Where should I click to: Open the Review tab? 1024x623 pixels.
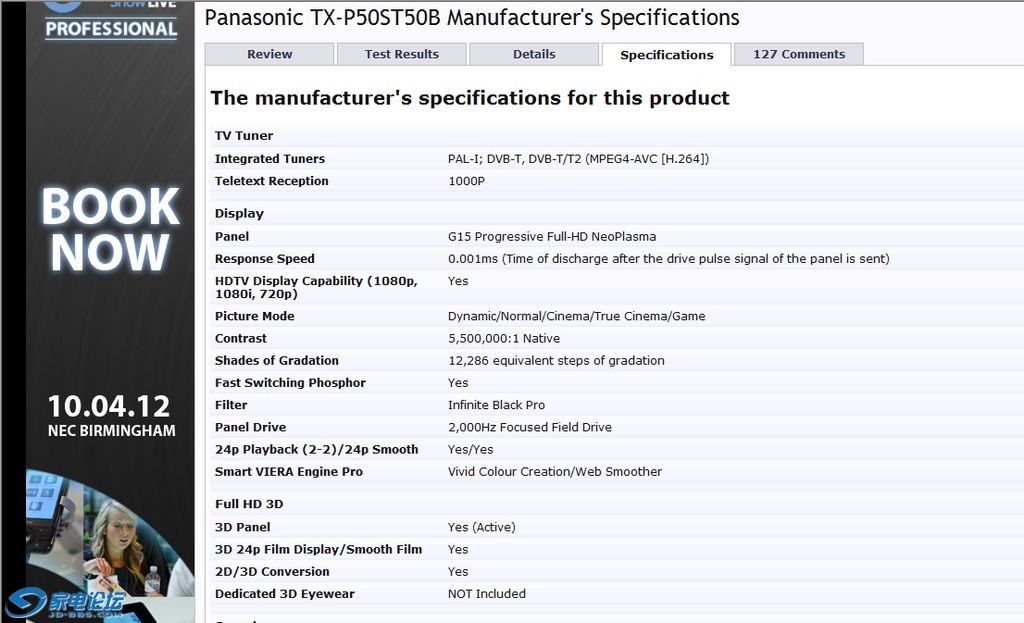[x=270, y=54]
